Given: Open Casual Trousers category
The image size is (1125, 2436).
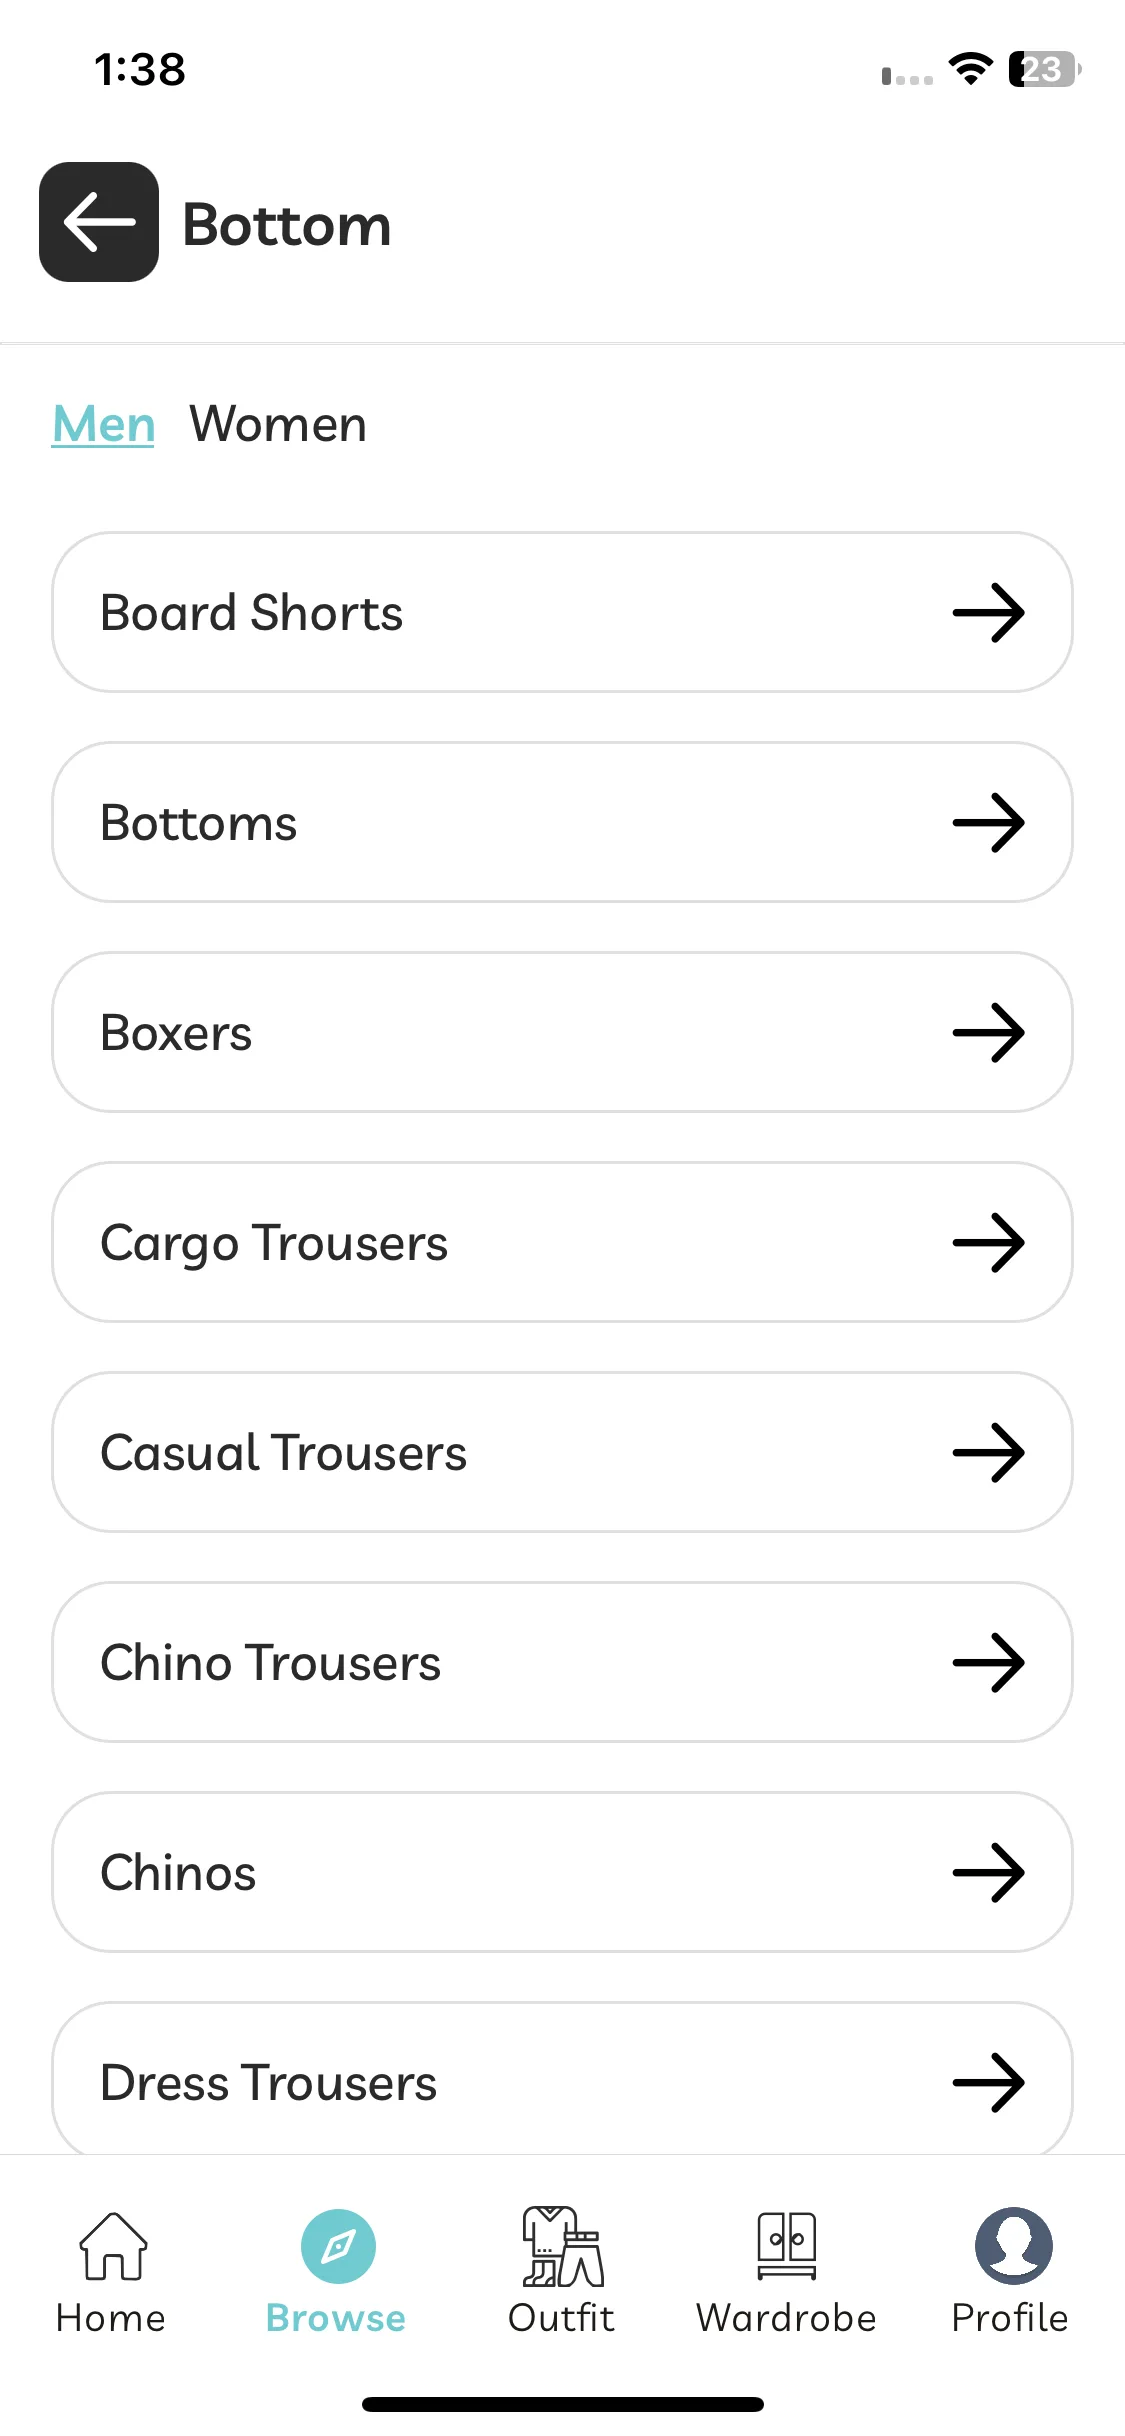Looking at the screenshot, I should 562,1452.
